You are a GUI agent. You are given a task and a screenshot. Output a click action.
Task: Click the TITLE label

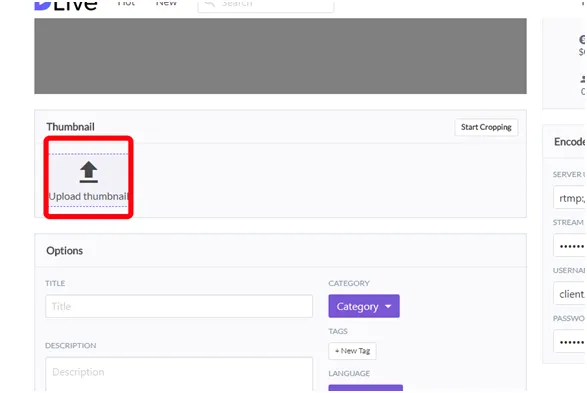tap(55, 283)
